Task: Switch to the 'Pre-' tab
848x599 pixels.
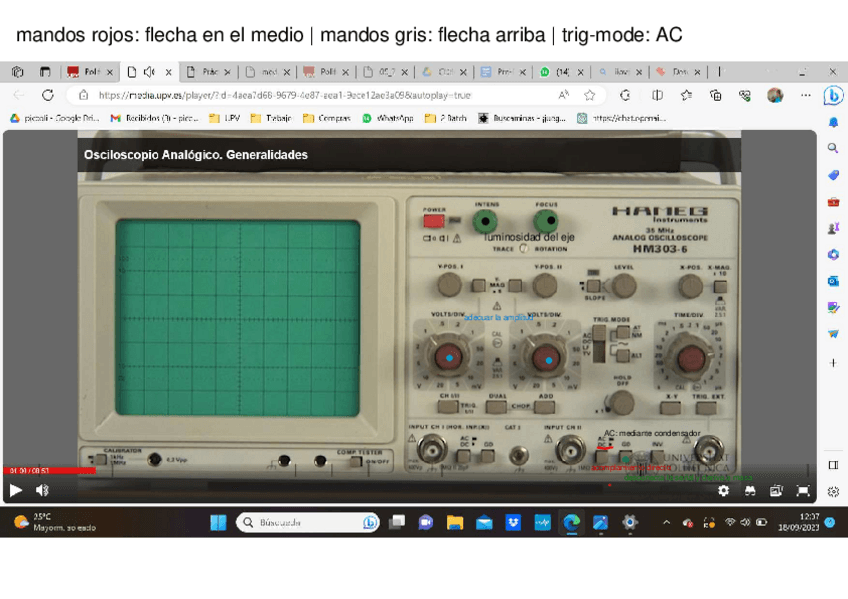Action: click(x=503, y=71)
